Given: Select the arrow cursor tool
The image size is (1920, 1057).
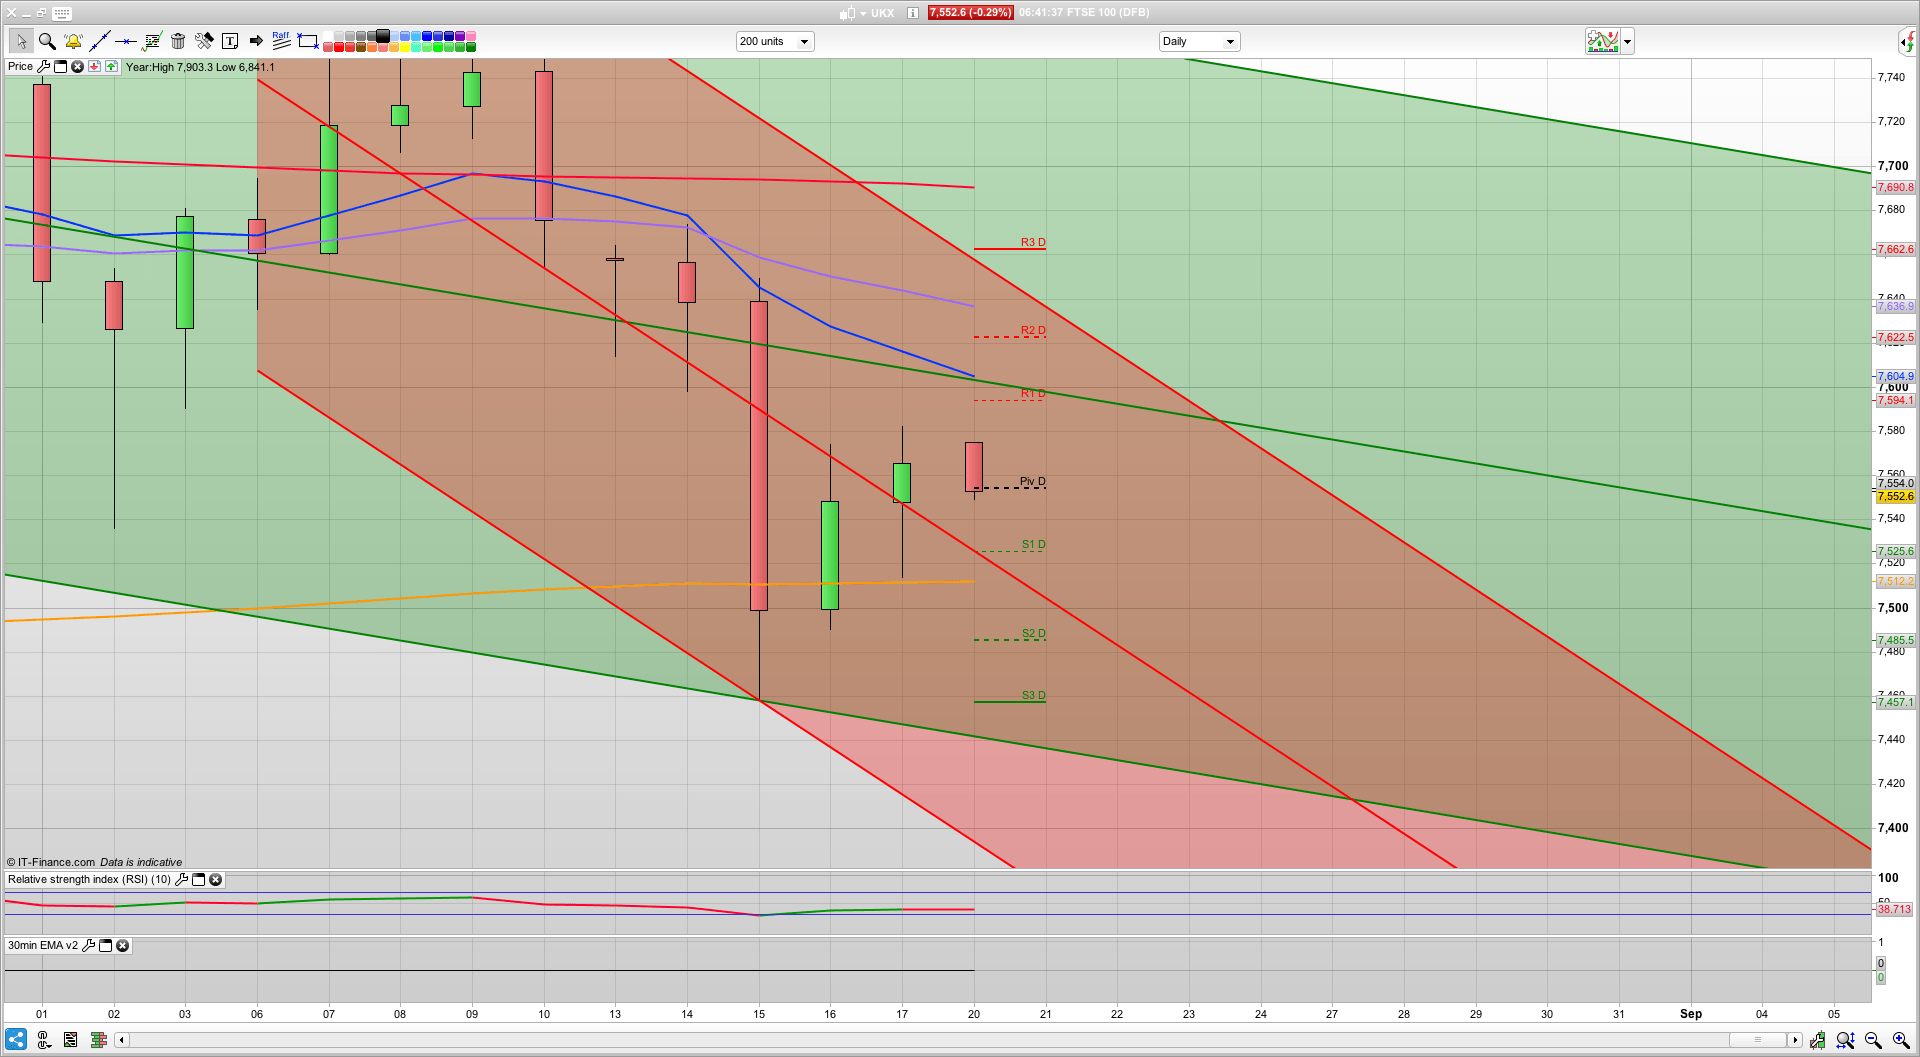Looking at the screenshot, I should pos(20,41).
